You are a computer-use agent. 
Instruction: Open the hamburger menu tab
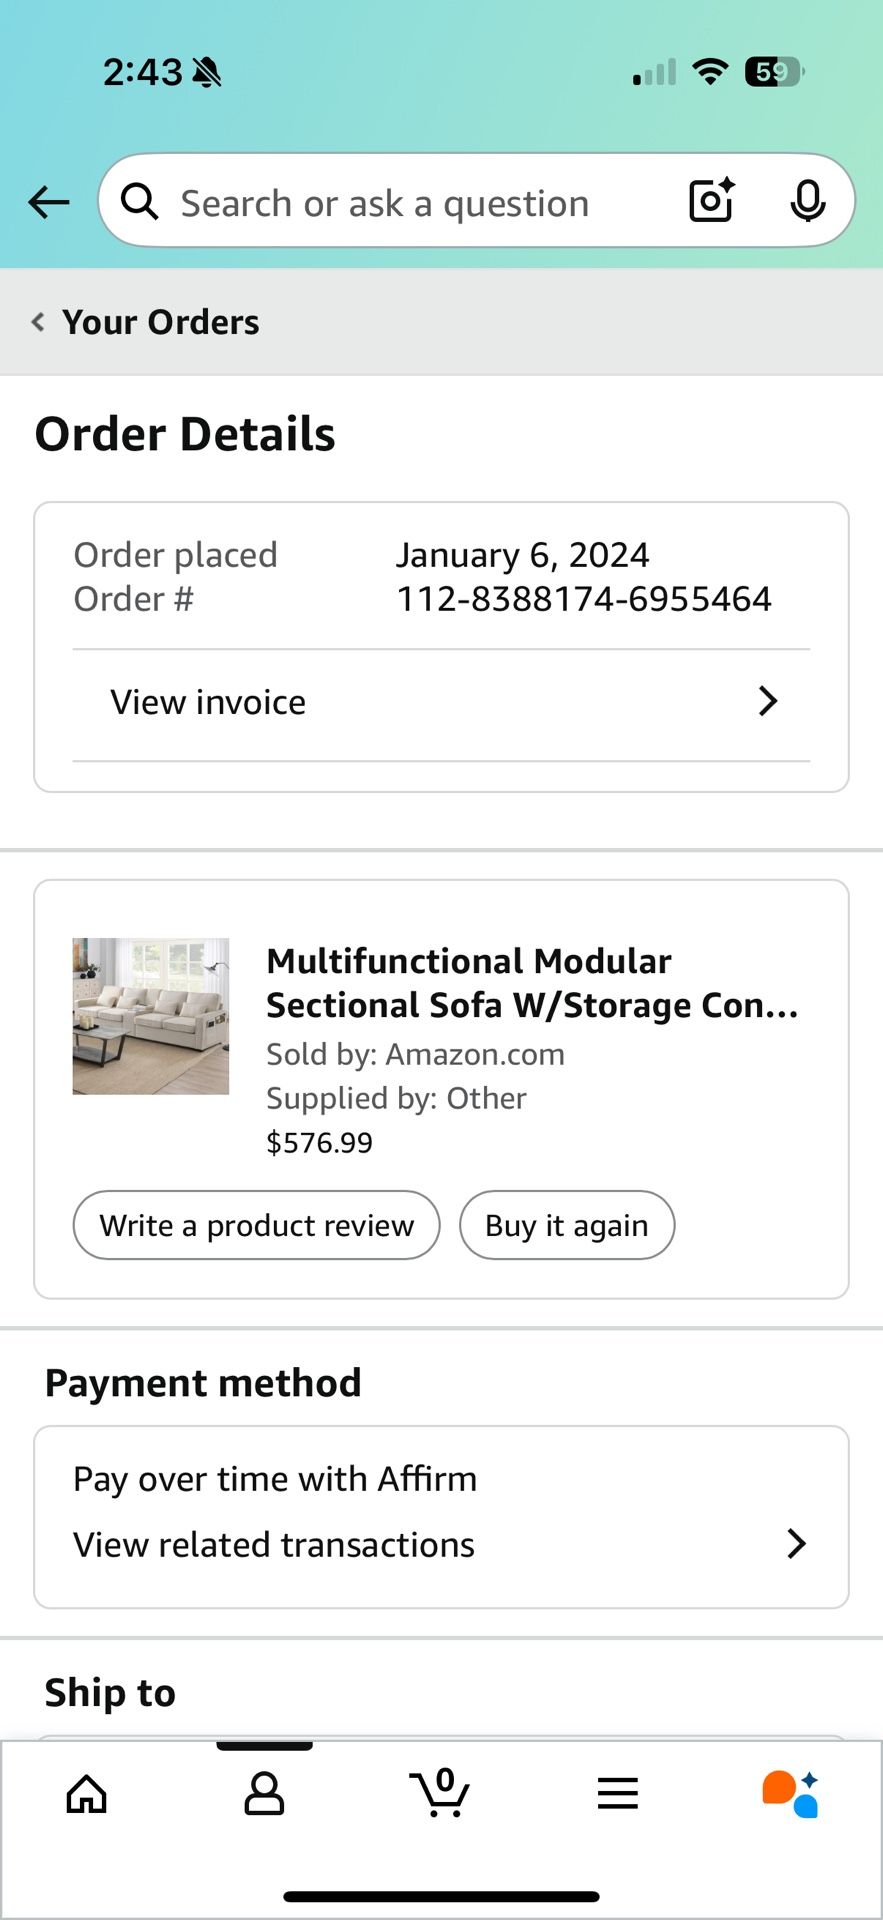point(617,1794)
